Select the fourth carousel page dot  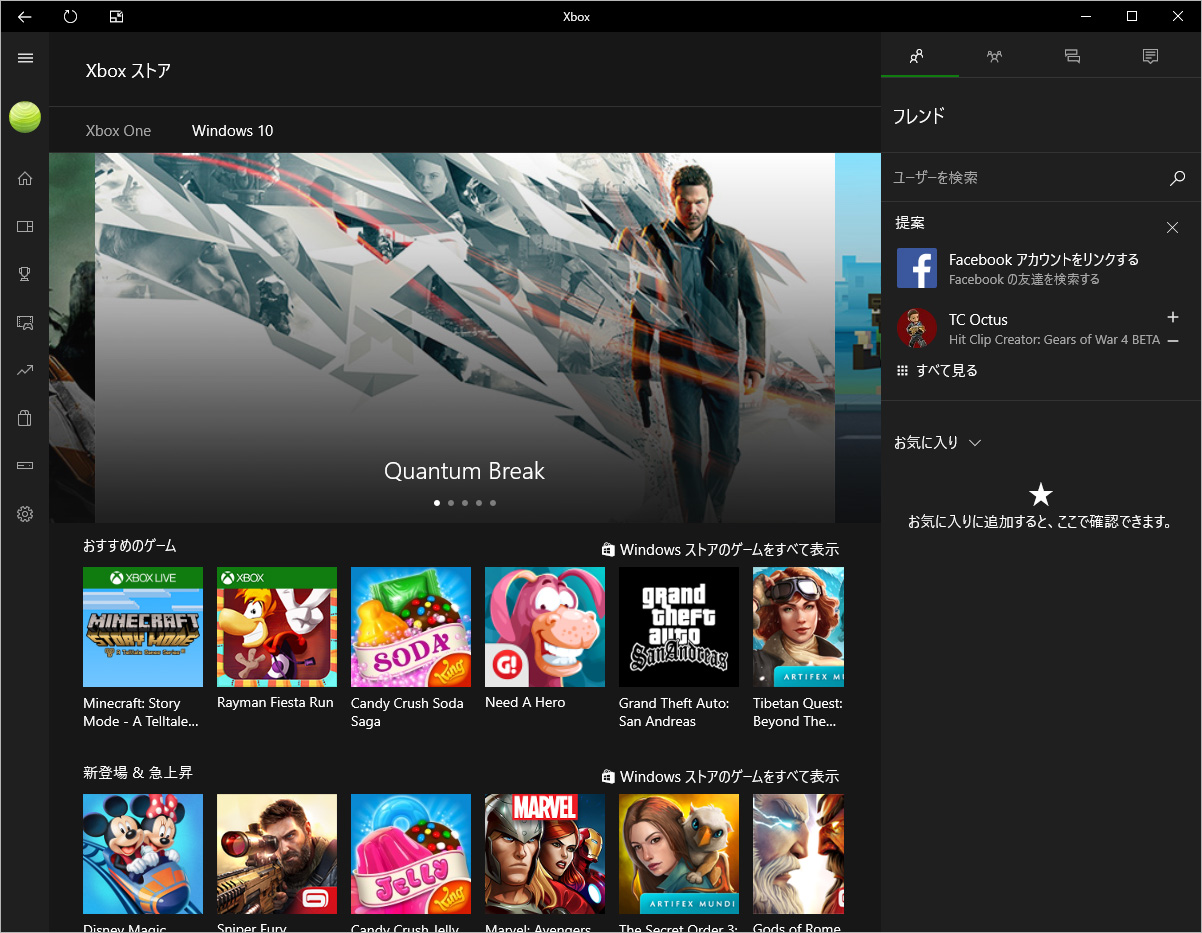pos(479,503)
